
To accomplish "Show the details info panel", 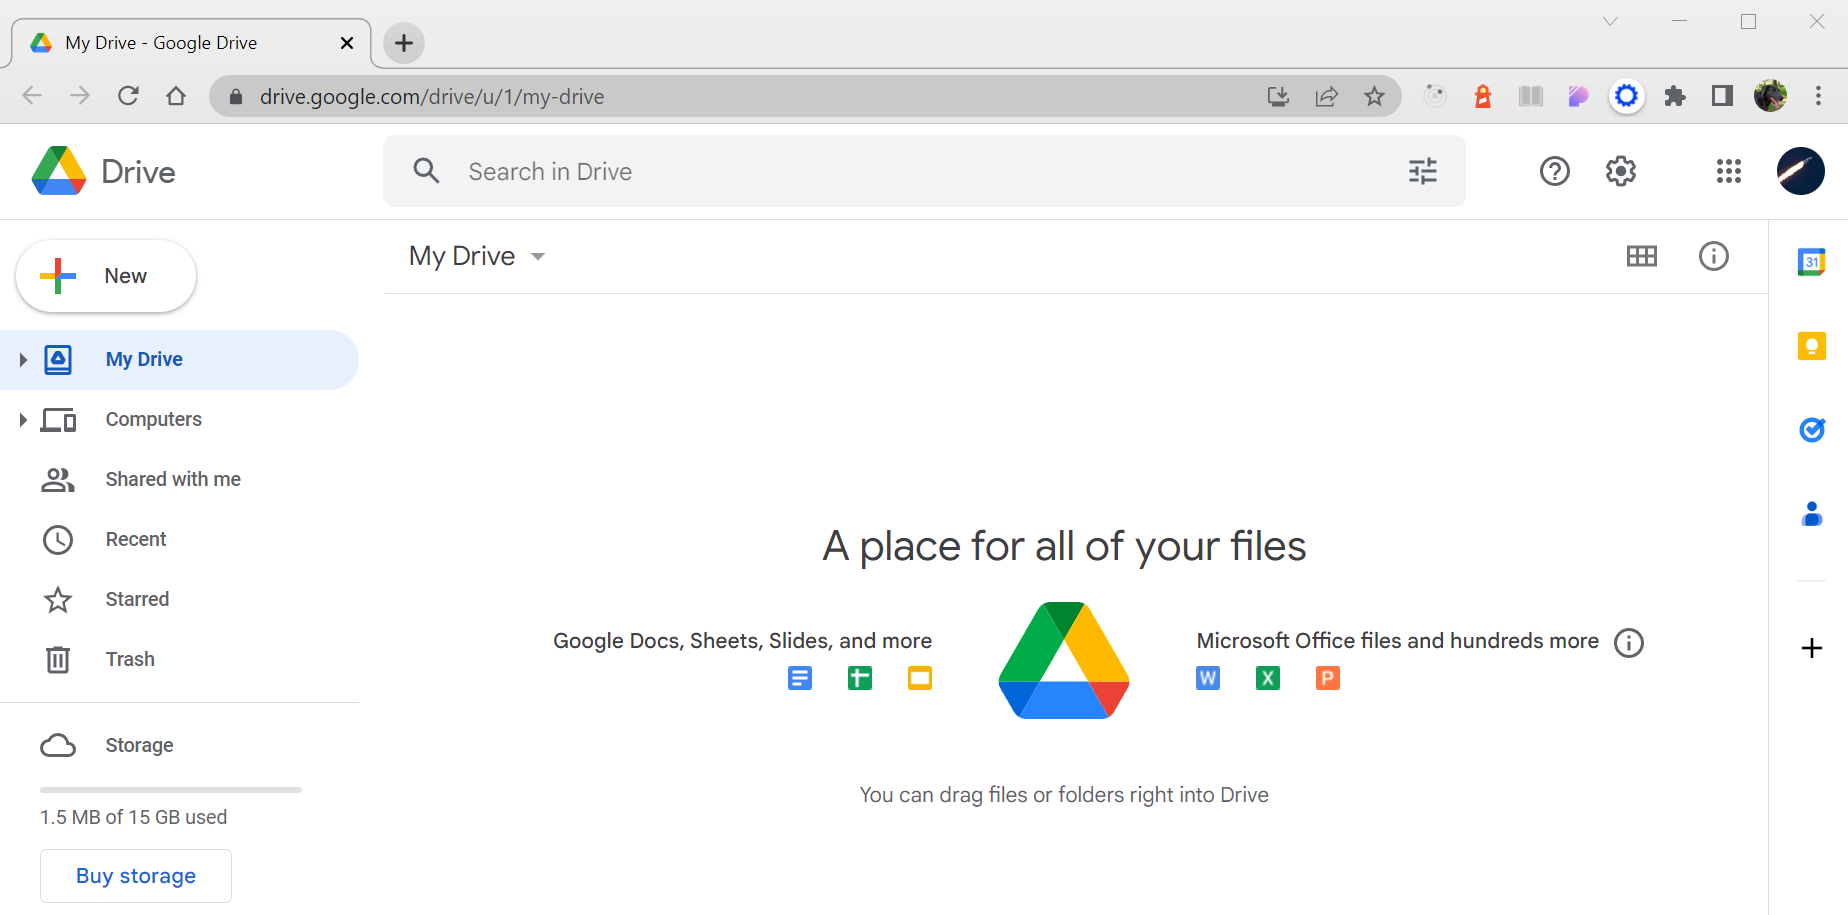I will (x=1713, y=256).
